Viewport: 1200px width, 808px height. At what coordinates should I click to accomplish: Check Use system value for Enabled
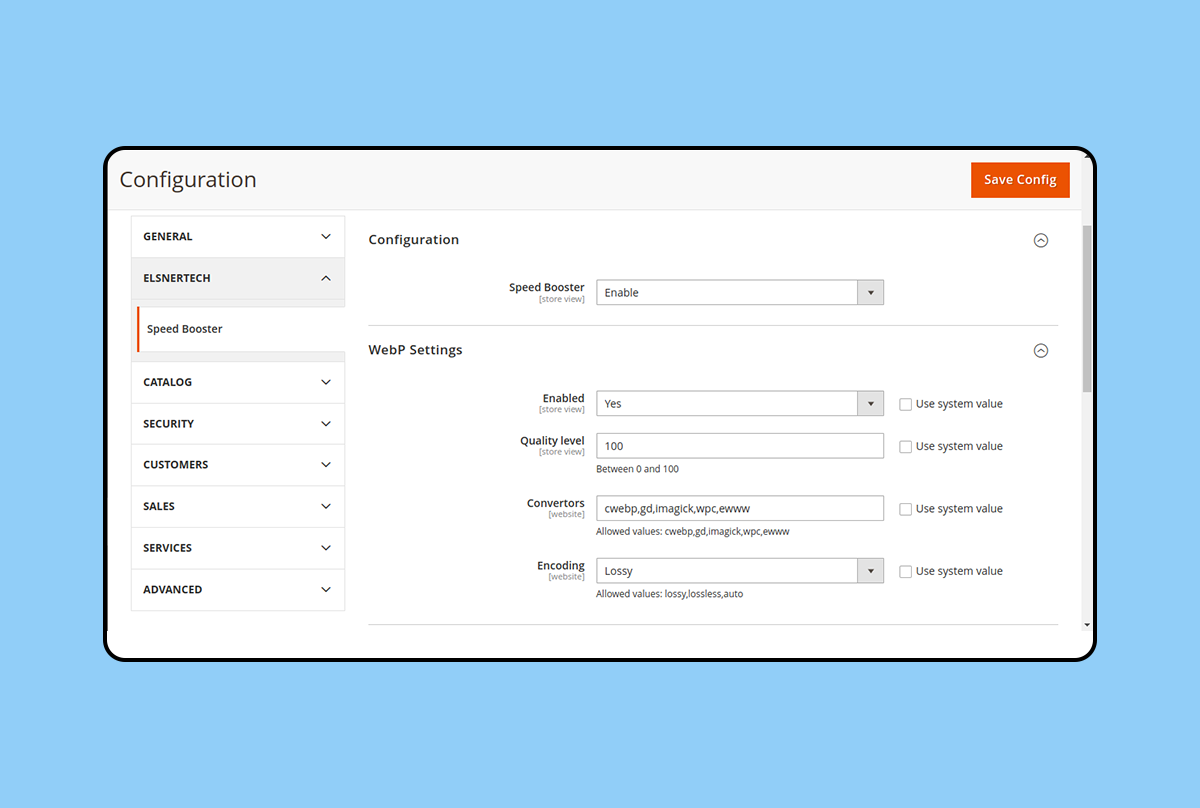(x=905, y=404)
